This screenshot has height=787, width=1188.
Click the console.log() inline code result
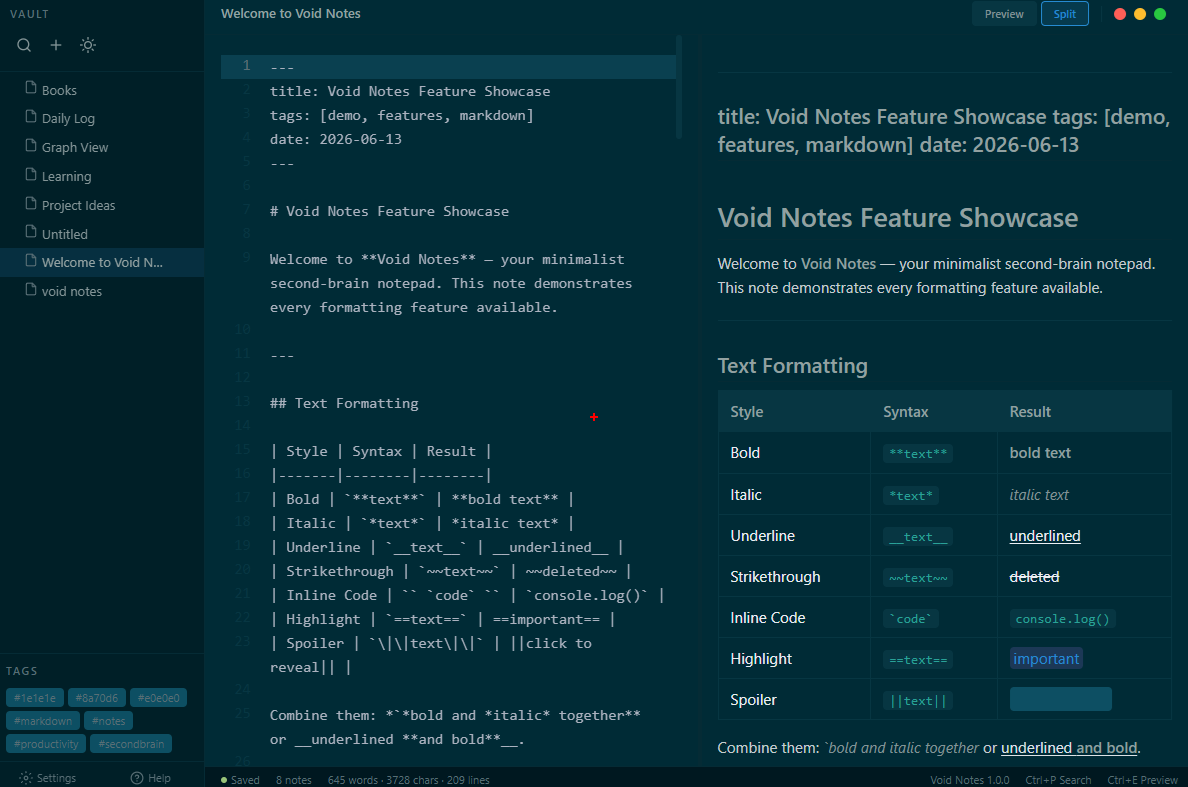pyautogui.click(x=1062, y=619)
